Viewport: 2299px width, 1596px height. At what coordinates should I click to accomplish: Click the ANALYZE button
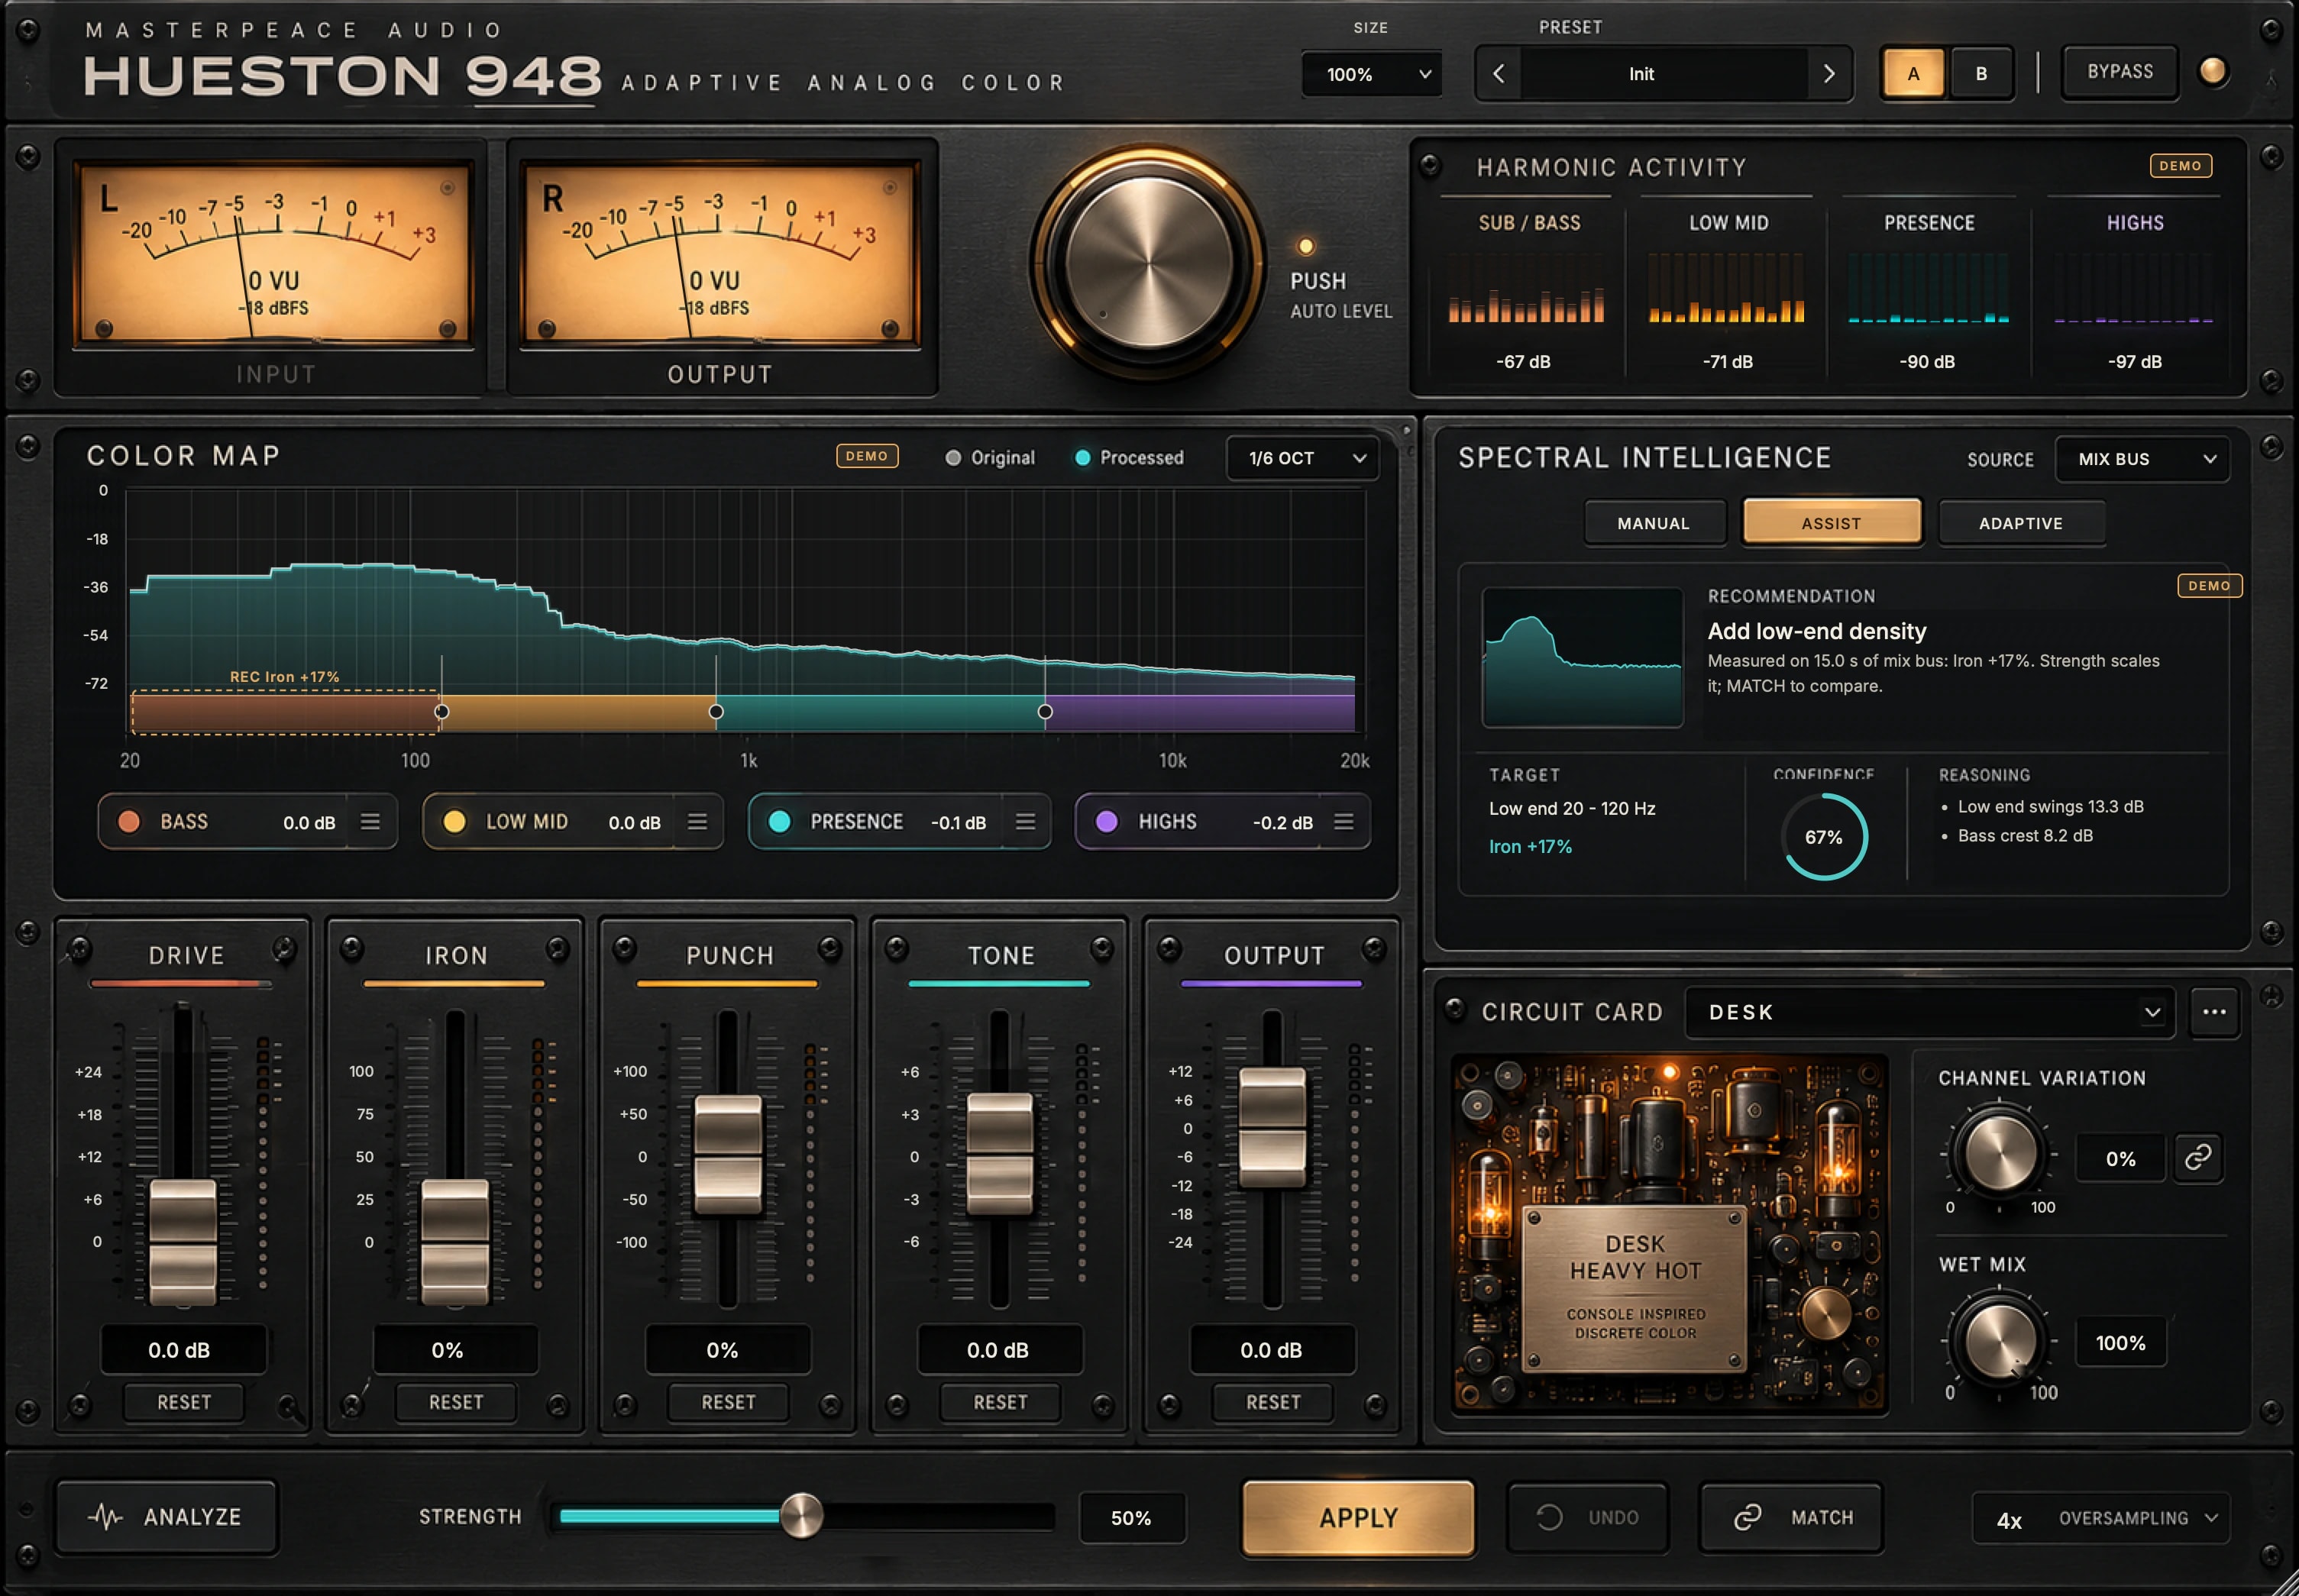pyautogui.click(x=166, y=1517)
